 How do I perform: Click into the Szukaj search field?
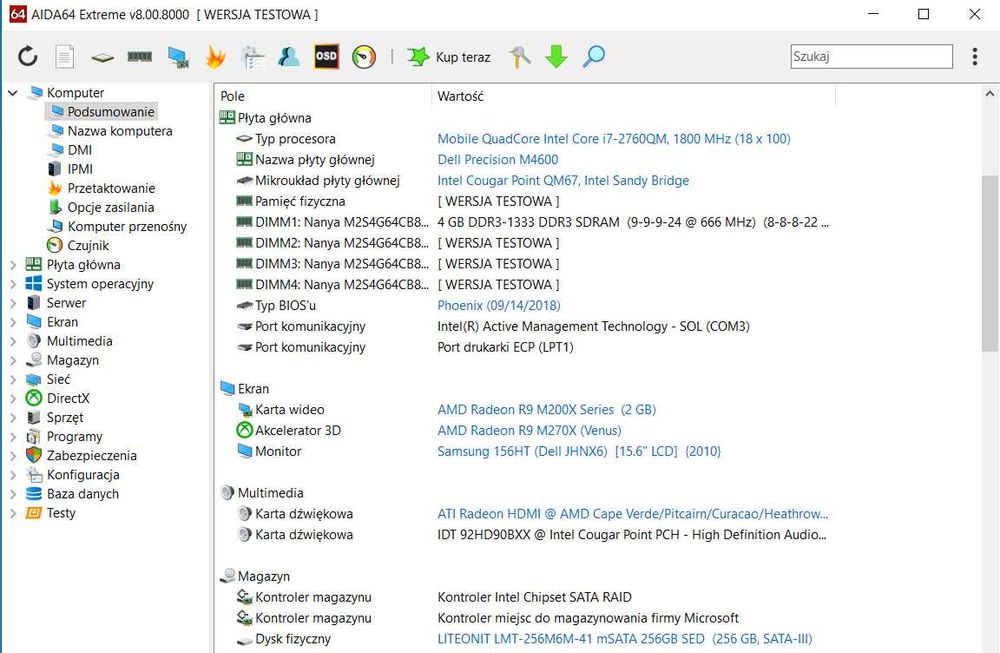[871, 56]
